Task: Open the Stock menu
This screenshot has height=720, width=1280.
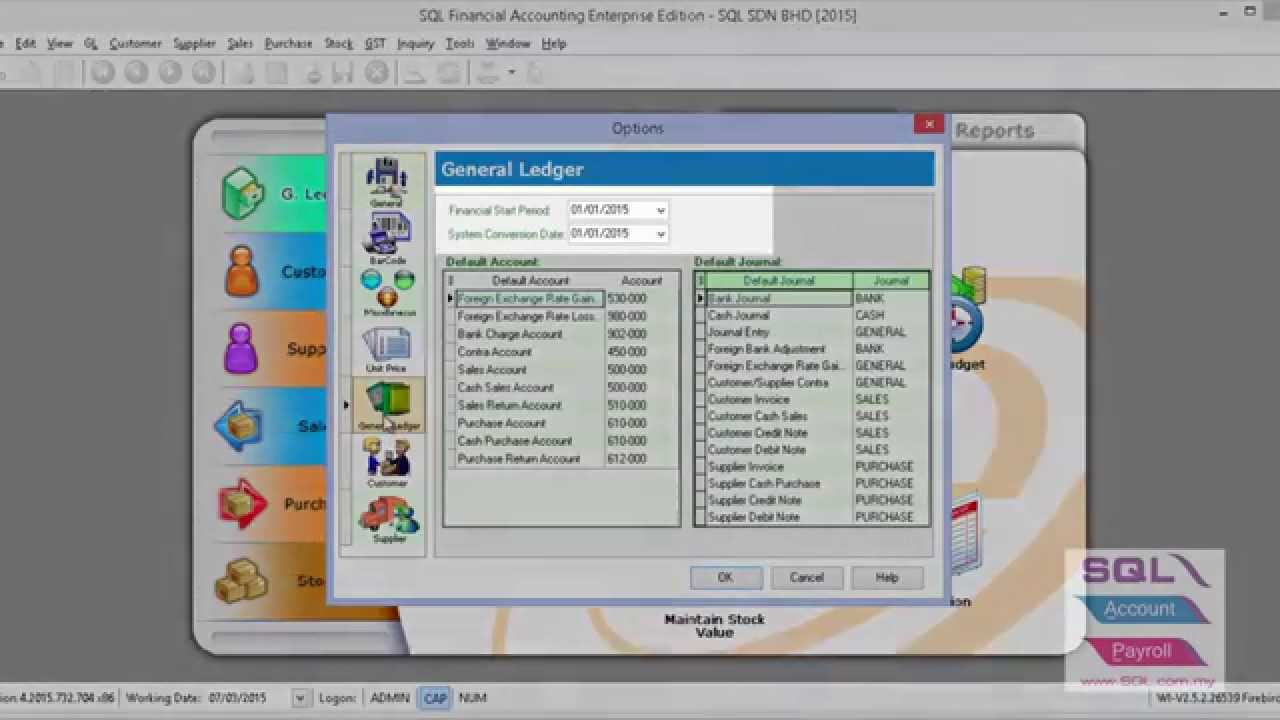Action: (338, 44)
